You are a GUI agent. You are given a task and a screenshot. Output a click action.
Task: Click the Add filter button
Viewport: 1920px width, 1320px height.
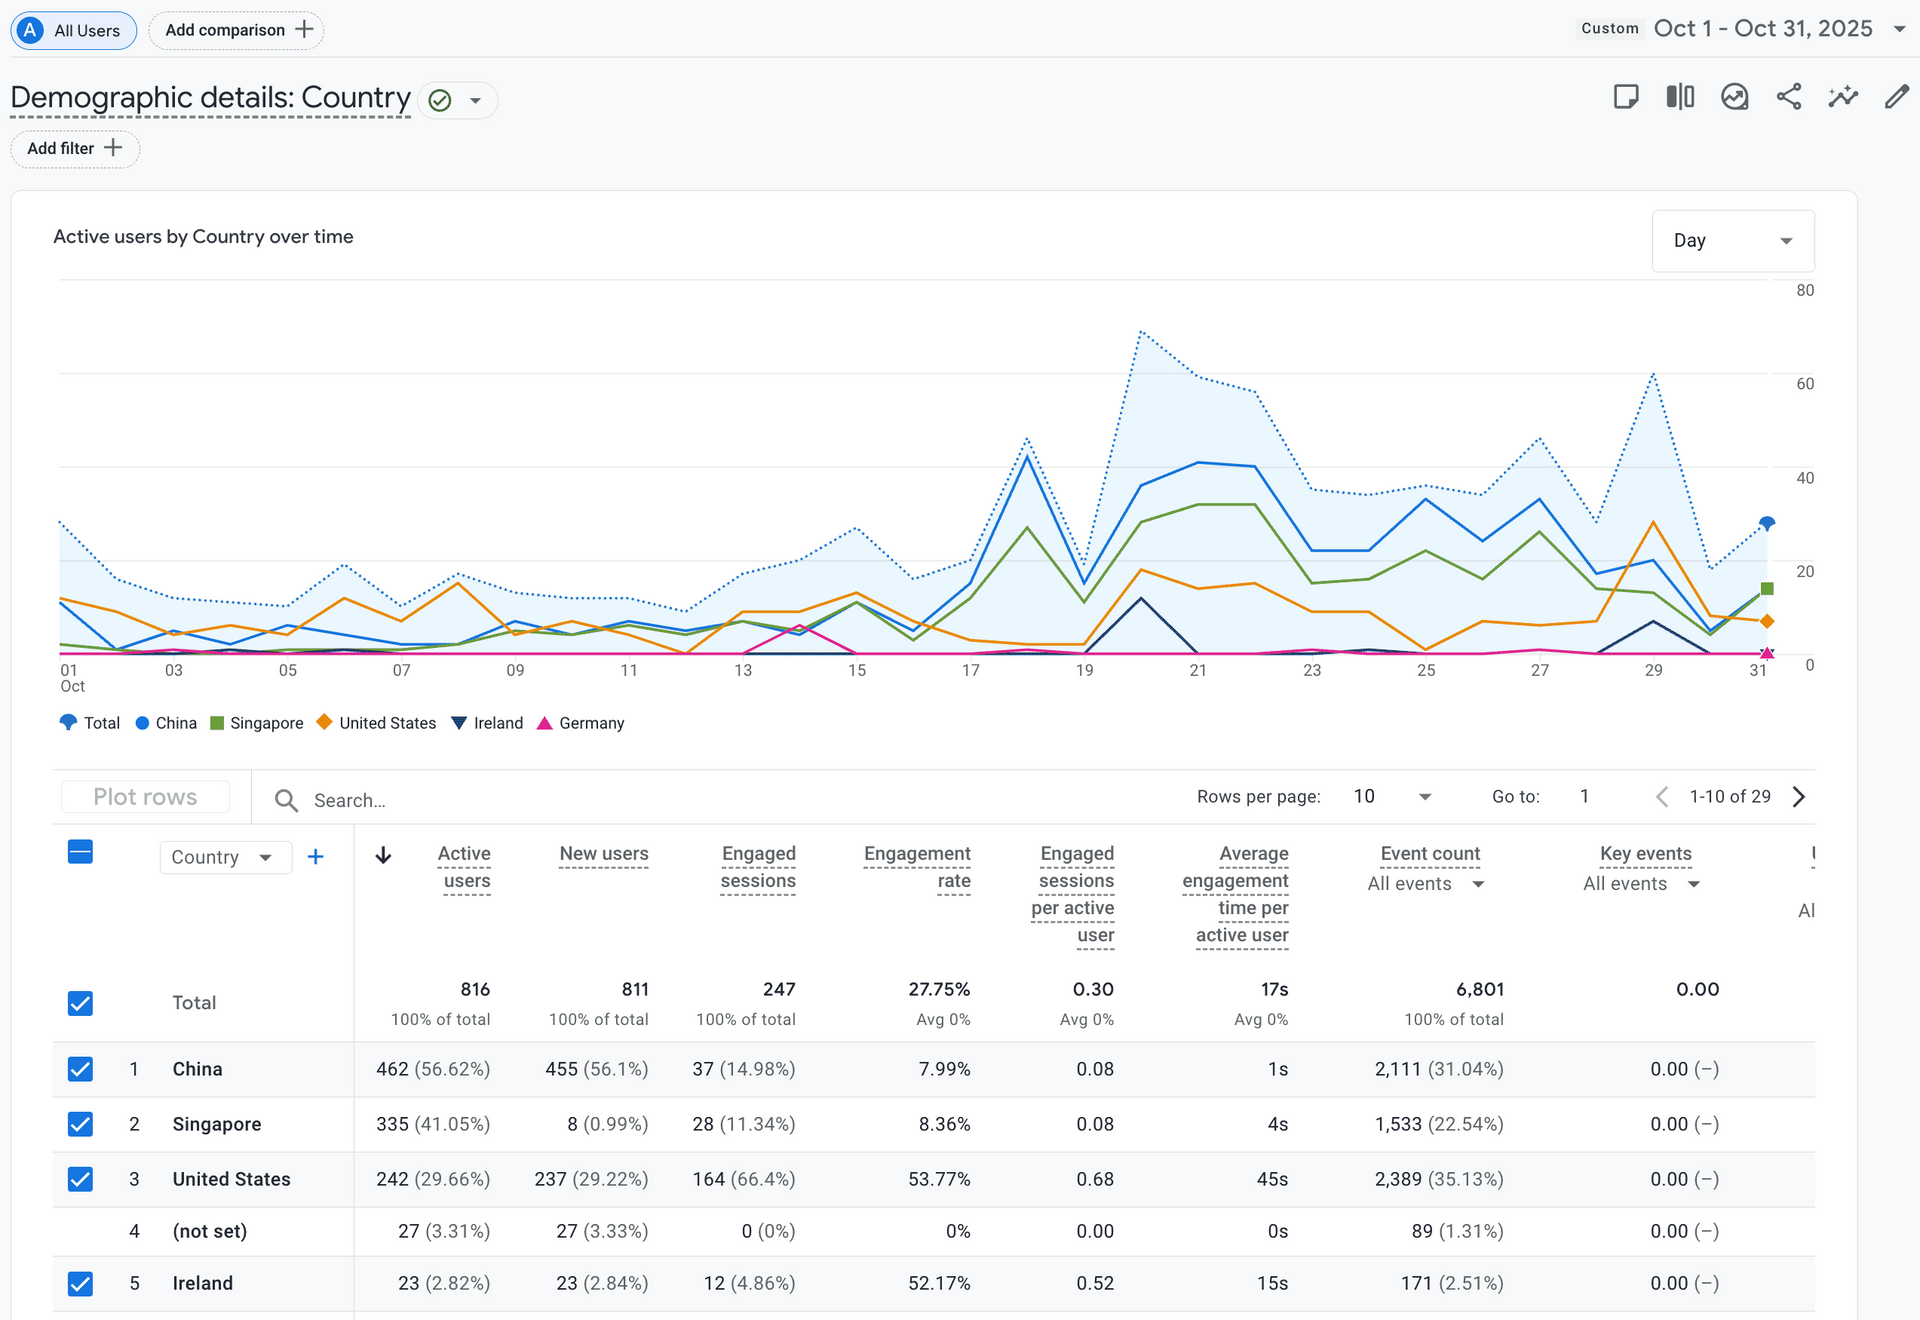(74, 148)
